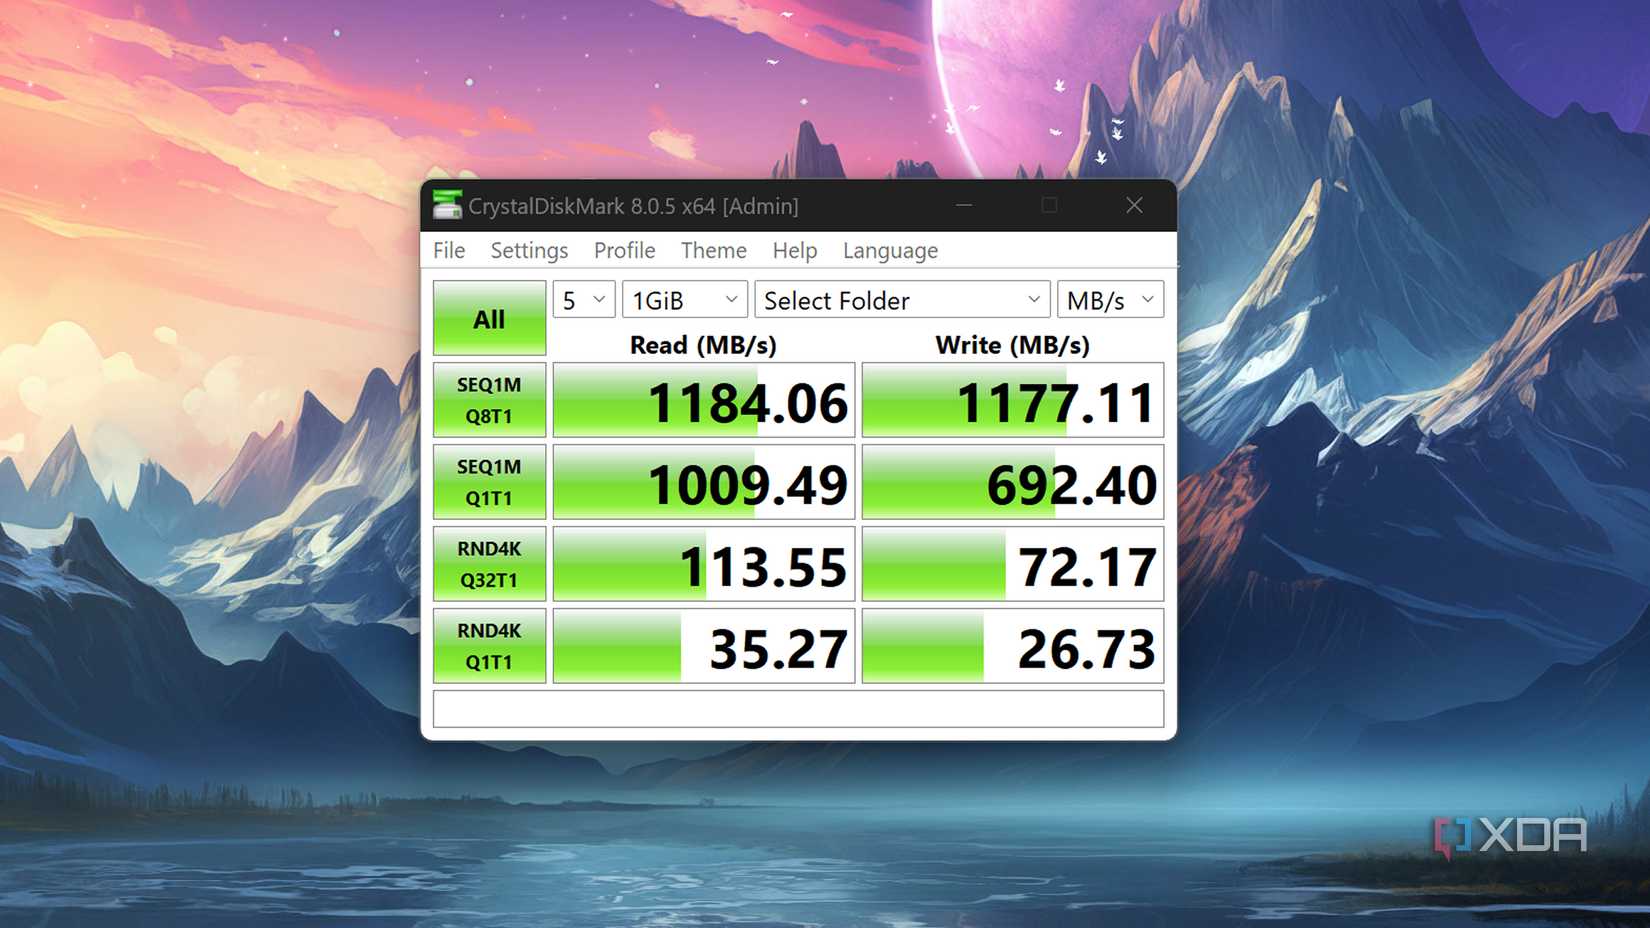Run the SEQ1M Q8T1 test
Image resolution: width=1650 pixels, height=928 pixels.
pos(489,400)
